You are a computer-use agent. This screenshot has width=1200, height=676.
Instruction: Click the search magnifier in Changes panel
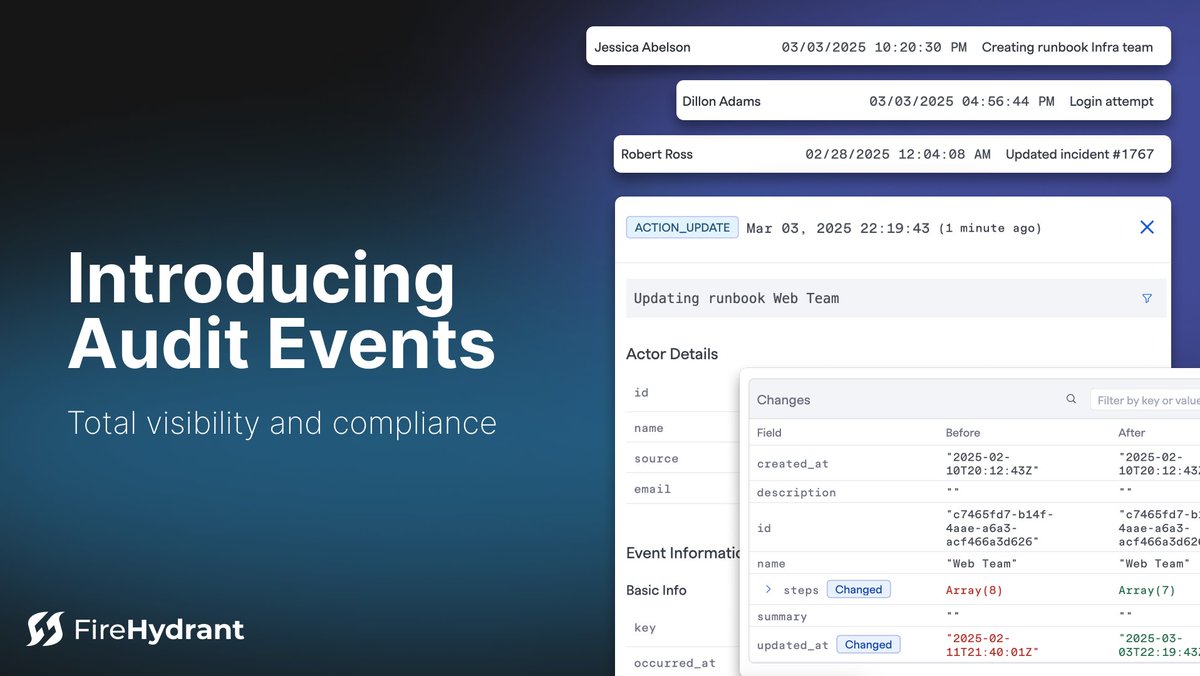pyautogui.click(x=1071, y=399)
